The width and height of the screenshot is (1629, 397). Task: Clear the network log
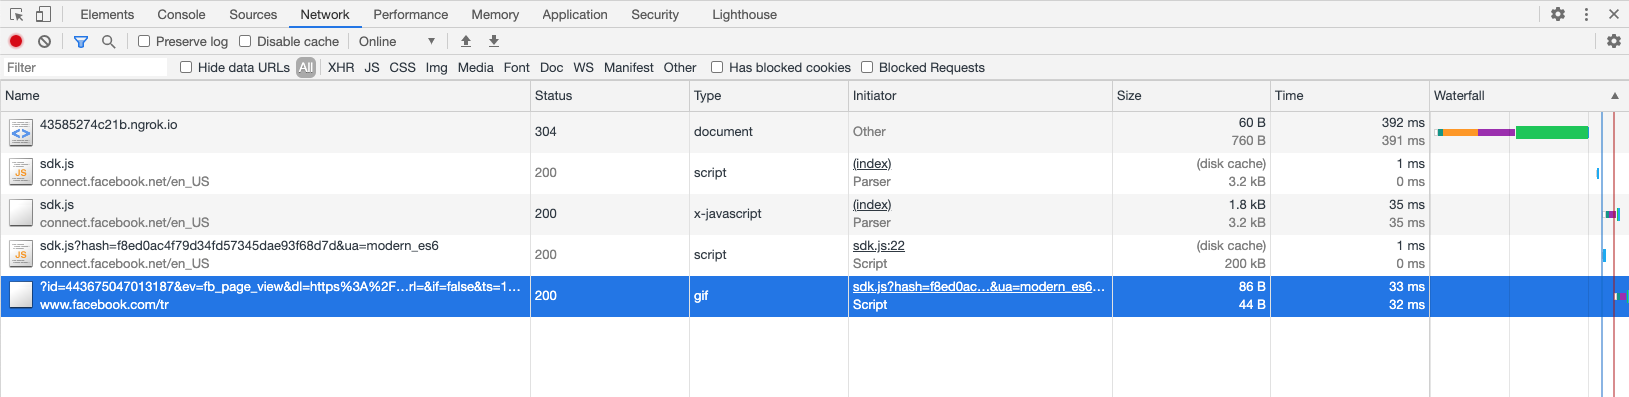(44, 41)
